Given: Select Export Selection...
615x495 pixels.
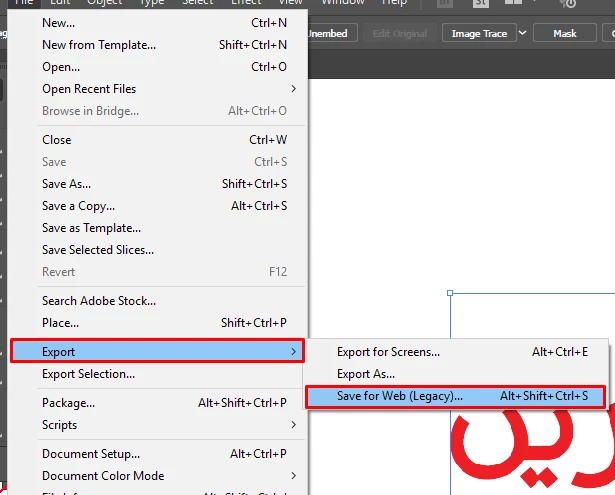Looking at the screenshot, I should (x=157, y=373).
